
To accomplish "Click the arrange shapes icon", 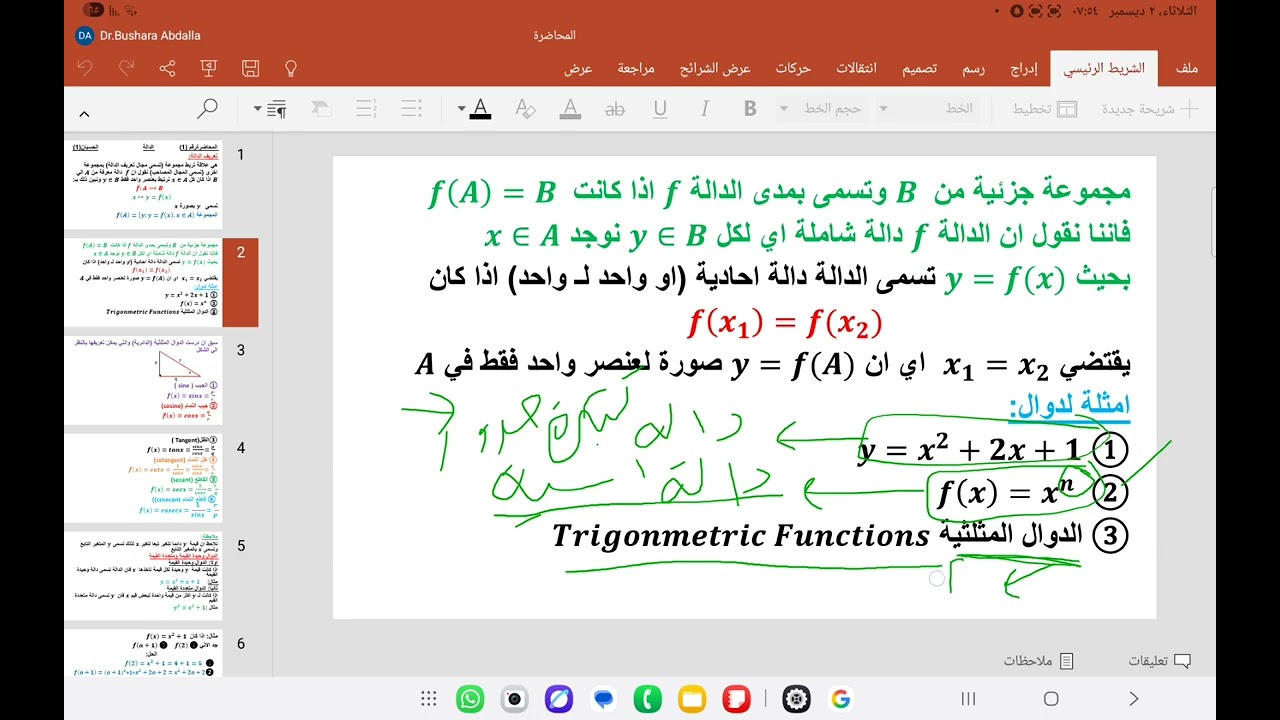I will click(x=321, y=108).
